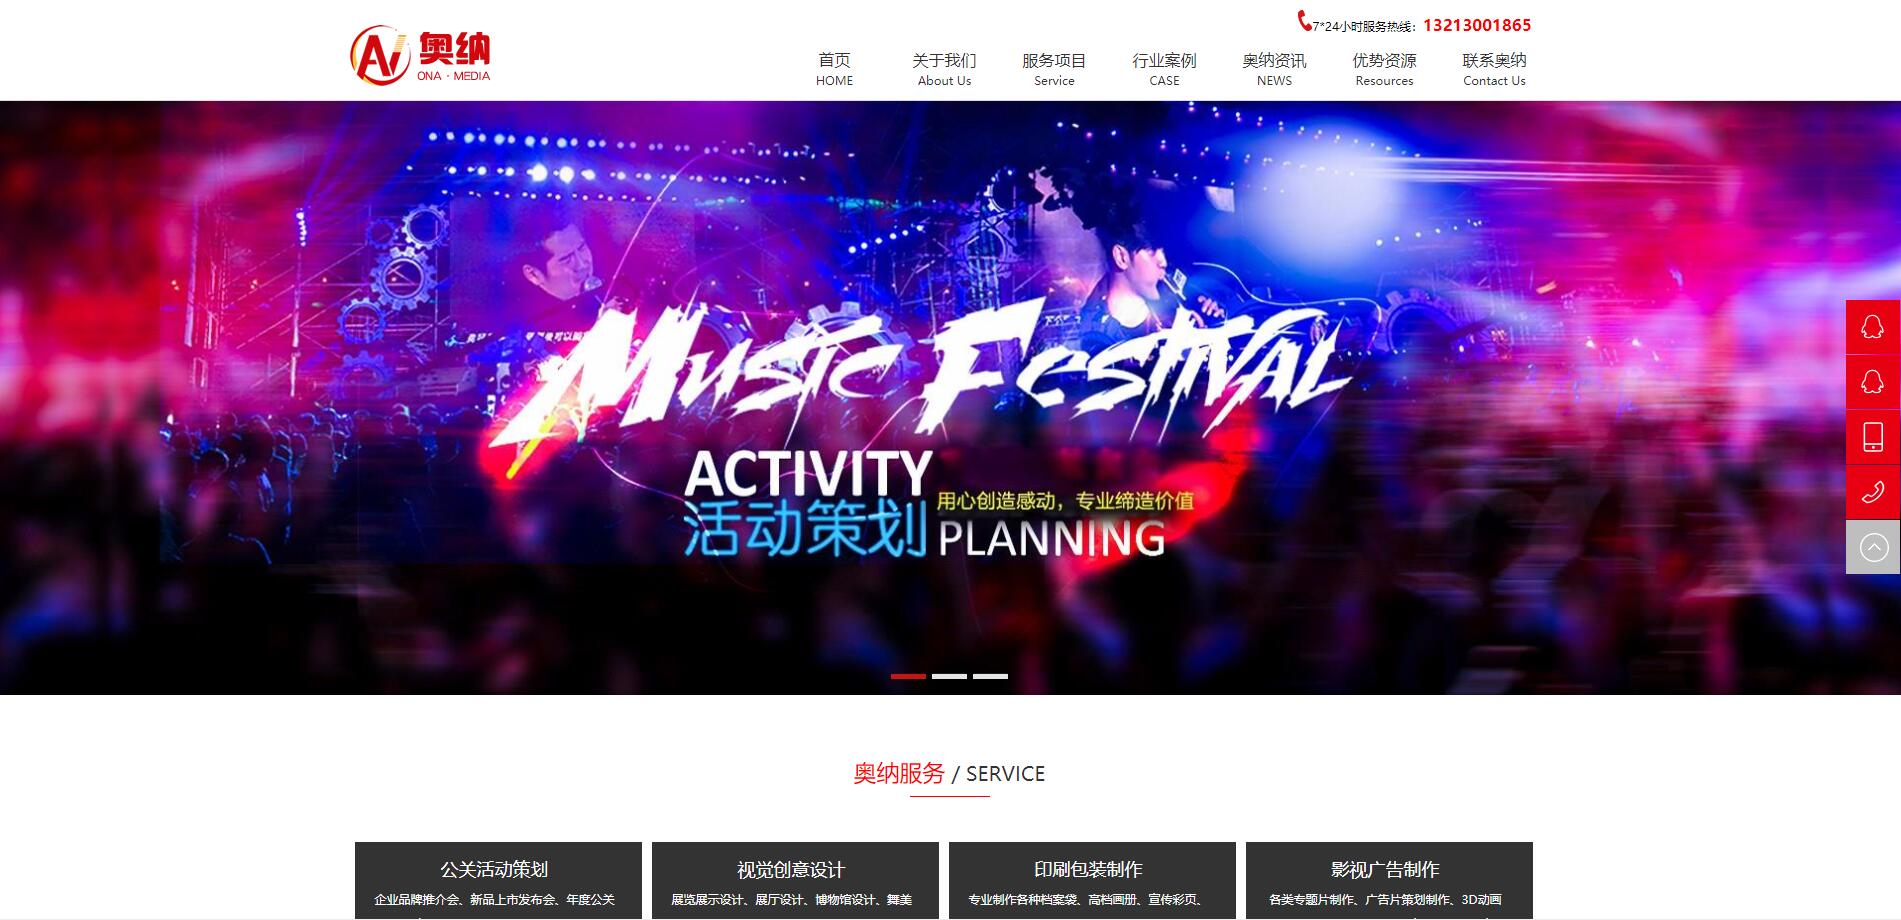
Task: Go to 优势资源 Resources page
Action: 1384,69
